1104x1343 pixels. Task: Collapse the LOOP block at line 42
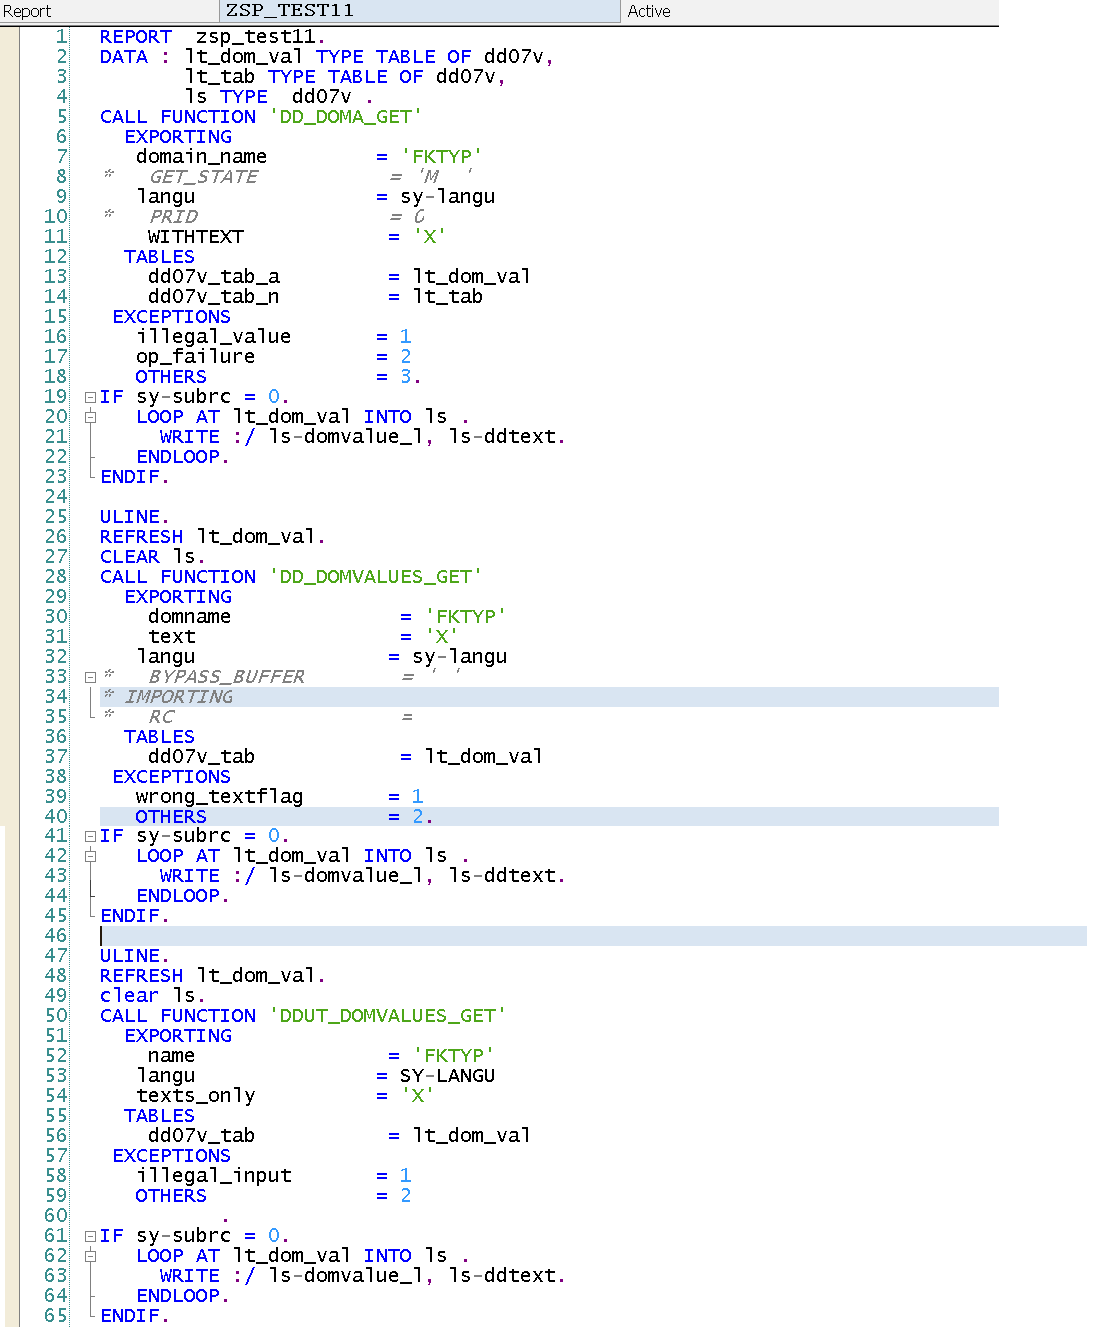pyautogui.click(x=92, y=855)
